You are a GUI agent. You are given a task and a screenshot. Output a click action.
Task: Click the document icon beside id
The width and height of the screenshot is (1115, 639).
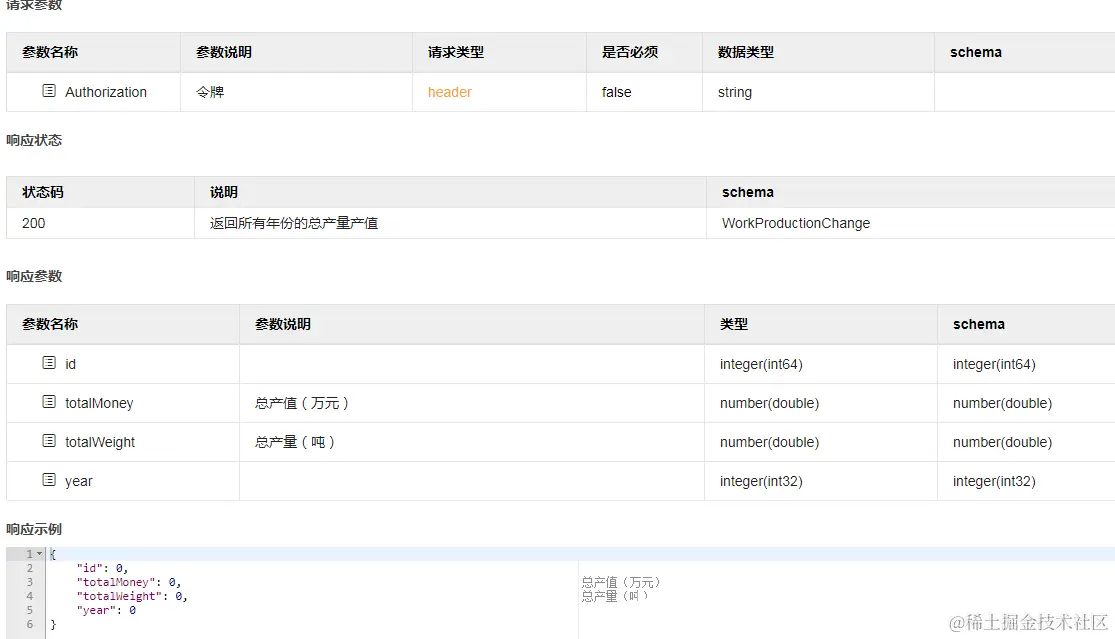click(x=49, y=363)
